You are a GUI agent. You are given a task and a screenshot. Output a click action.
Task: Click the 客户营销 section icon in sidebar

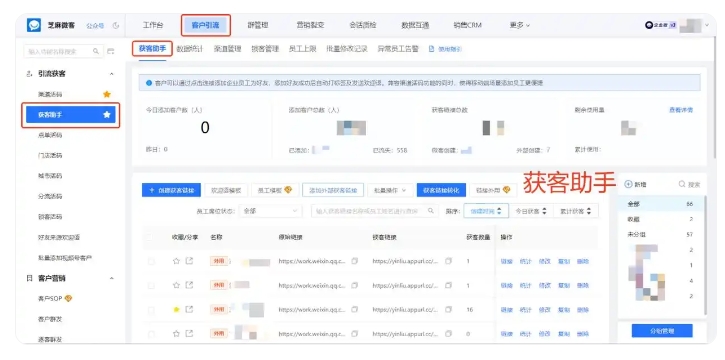pos(30,279)
